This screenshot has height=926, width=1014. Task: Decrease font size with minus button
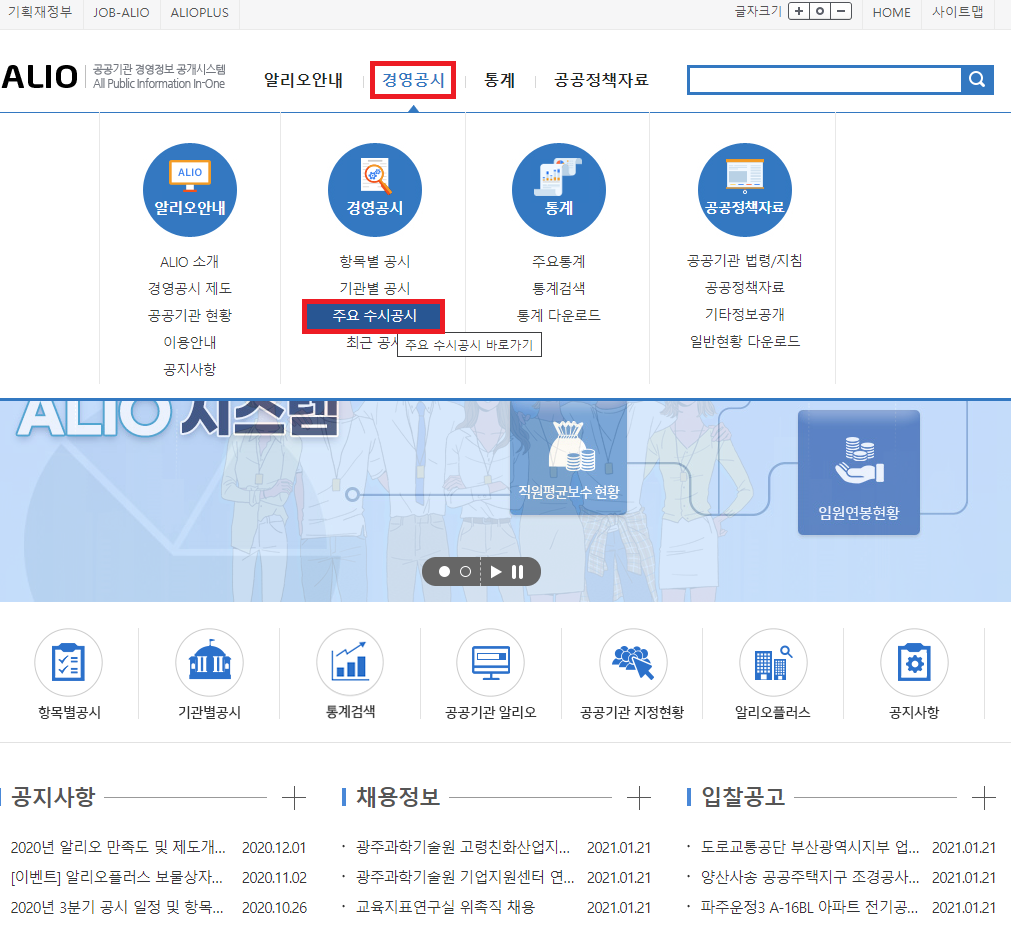(841, 12)
